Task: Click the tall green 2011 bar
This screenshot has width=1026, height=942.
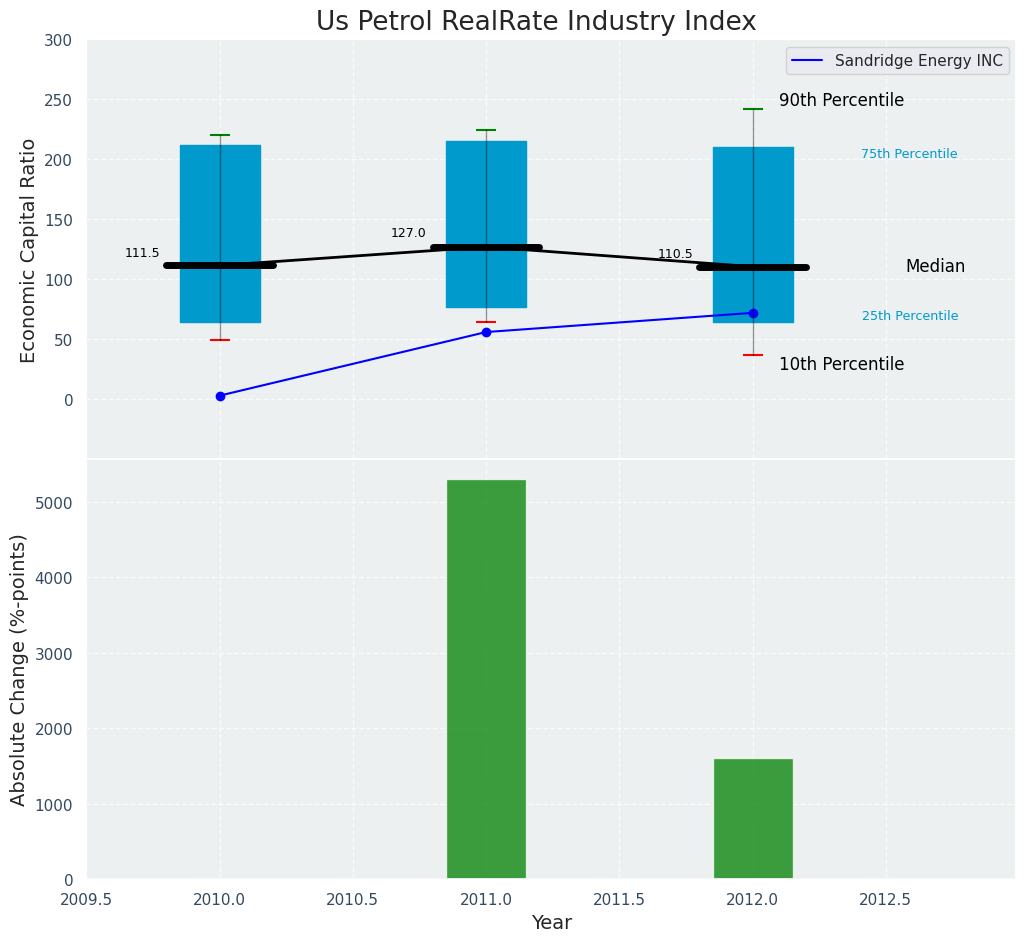Action: point(486,680)
